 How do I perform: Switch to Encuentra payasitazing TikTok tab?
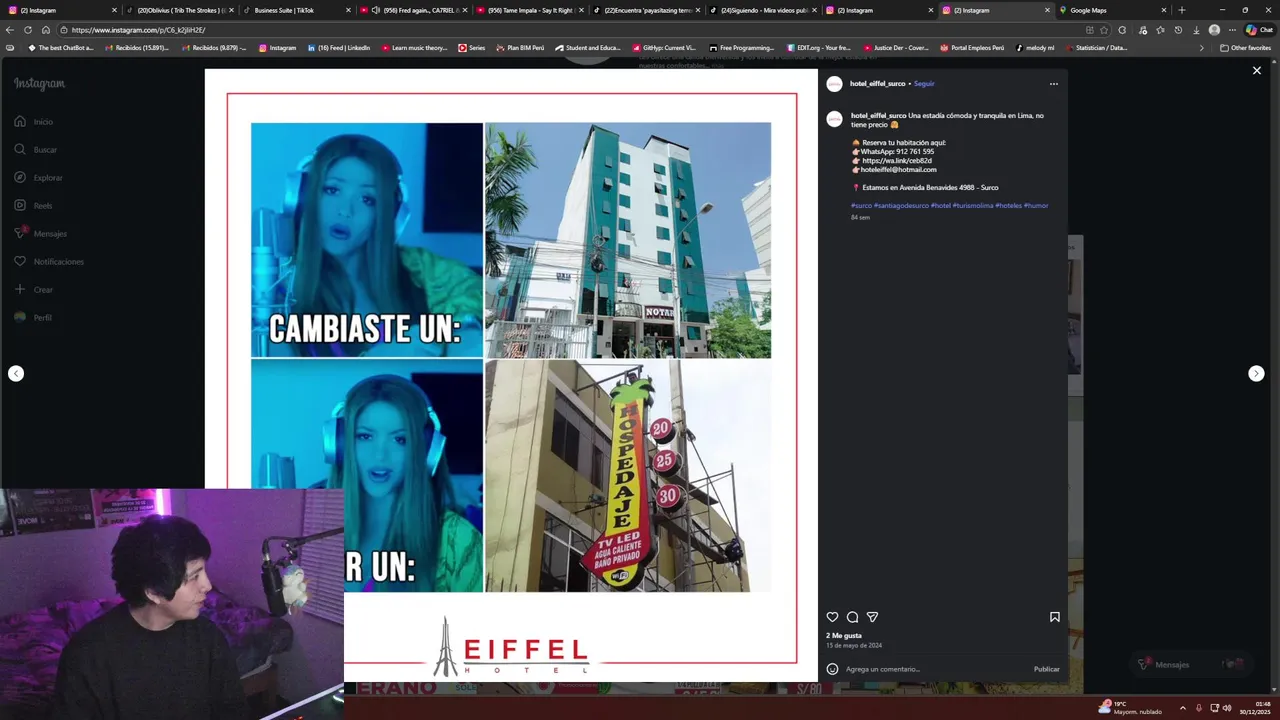click(x=645, y=10)
